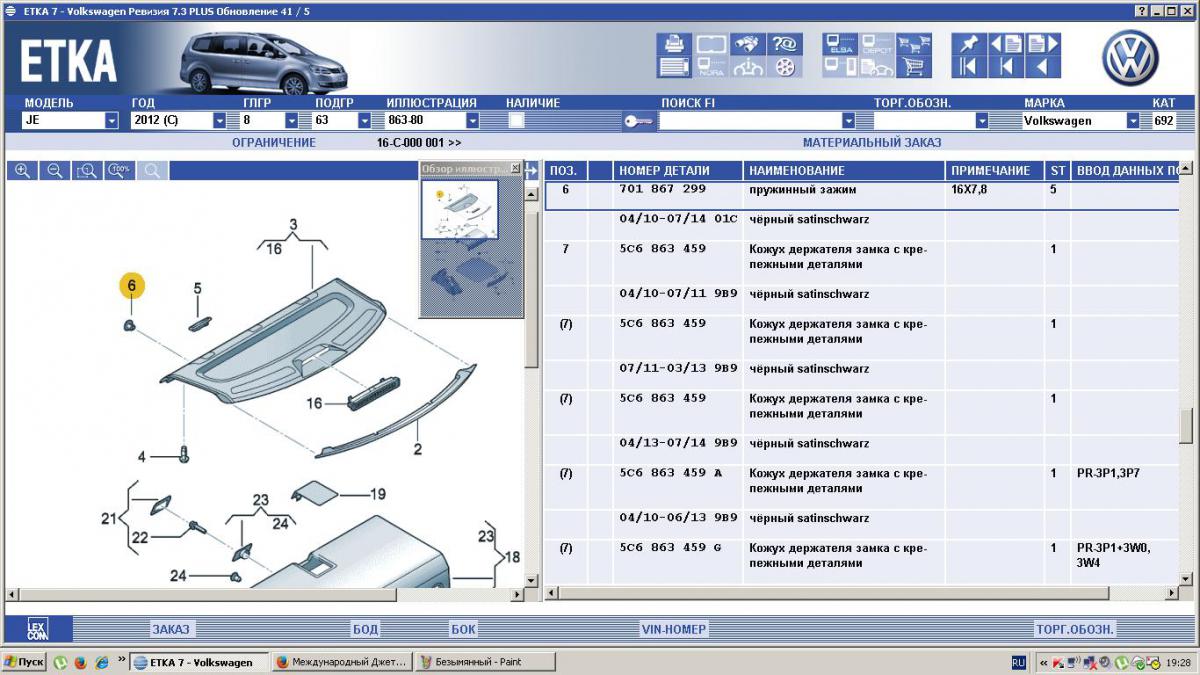The image size is (1200, 675).
Task: Click the КАТ field showing 692
Action: tap(1166, 121)
